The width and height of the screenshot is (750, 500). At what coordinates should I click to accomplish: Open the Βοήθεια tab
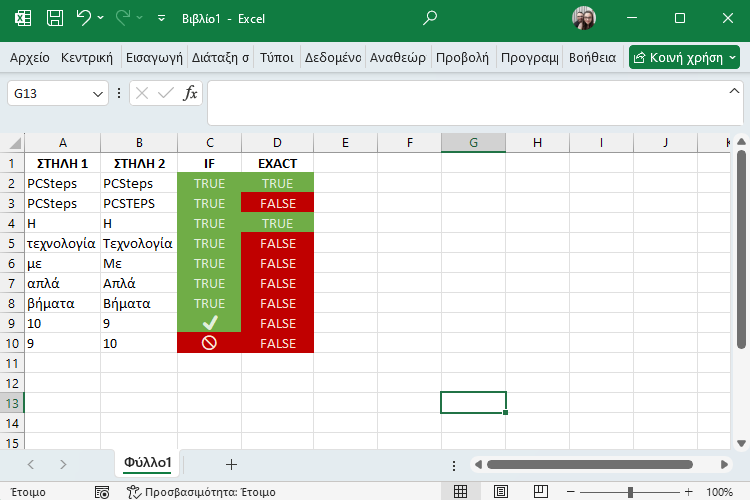592,58
